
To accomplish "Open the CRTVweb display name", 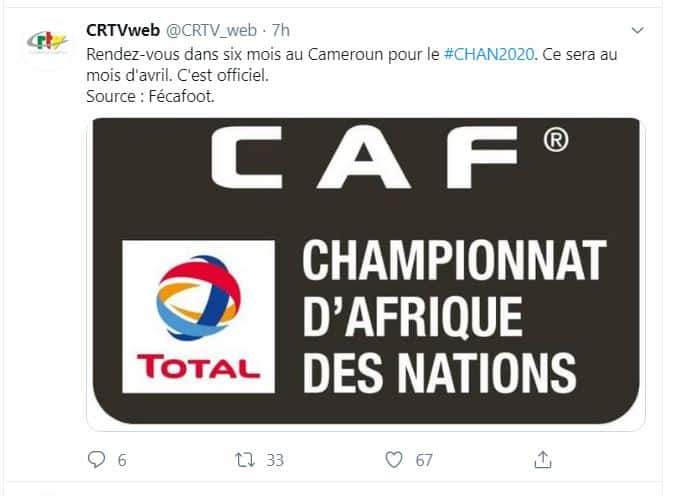I will (x=123, y=30).
